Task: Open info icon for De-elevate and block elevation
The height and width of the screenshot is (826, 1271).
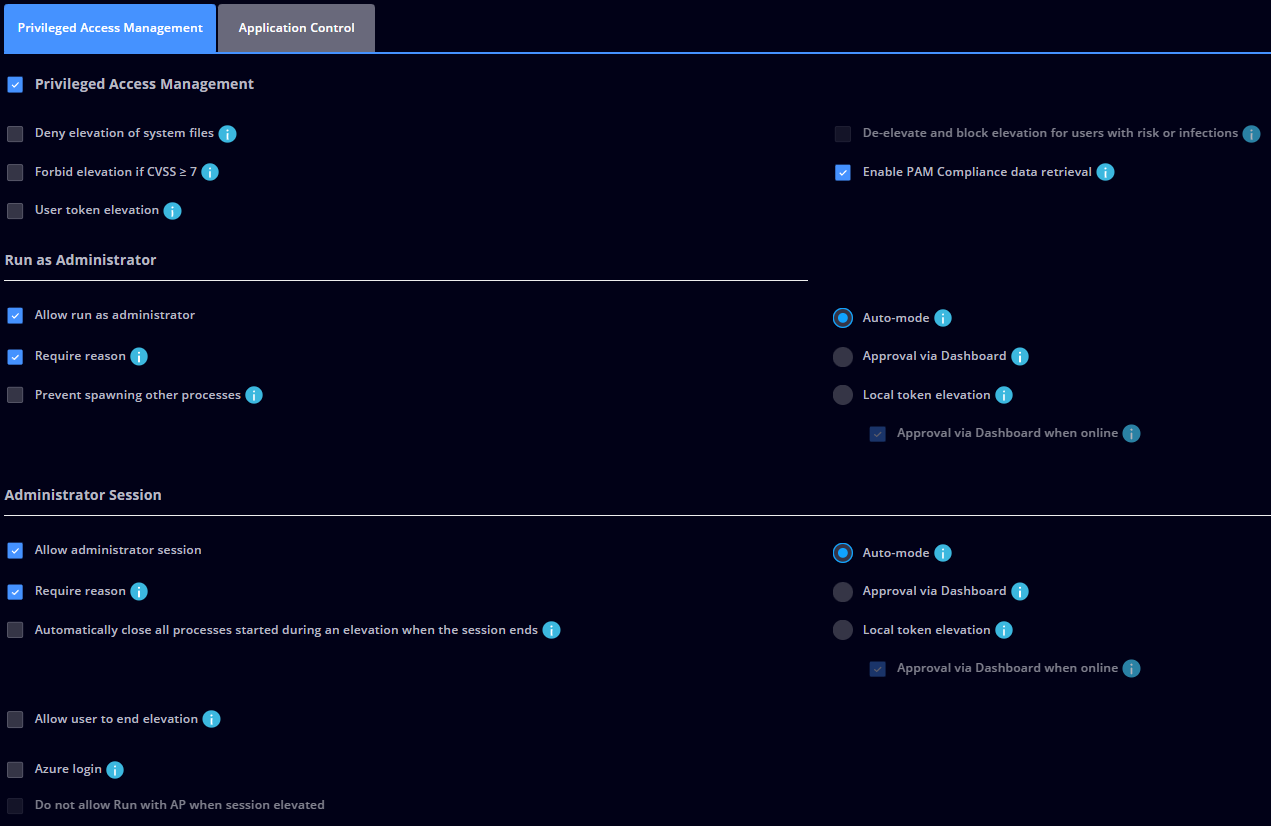Action: point(1251,133)
